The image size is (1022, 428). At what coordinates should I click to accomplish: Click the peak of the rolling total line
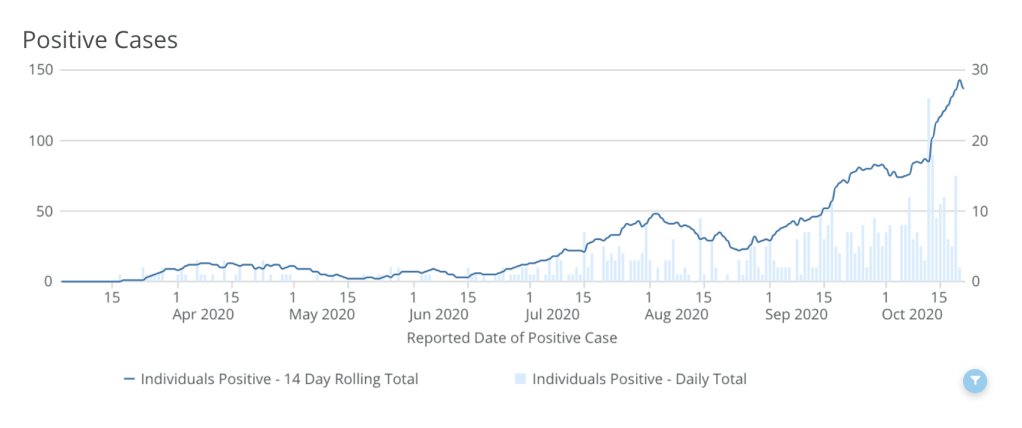coord(959,81)
